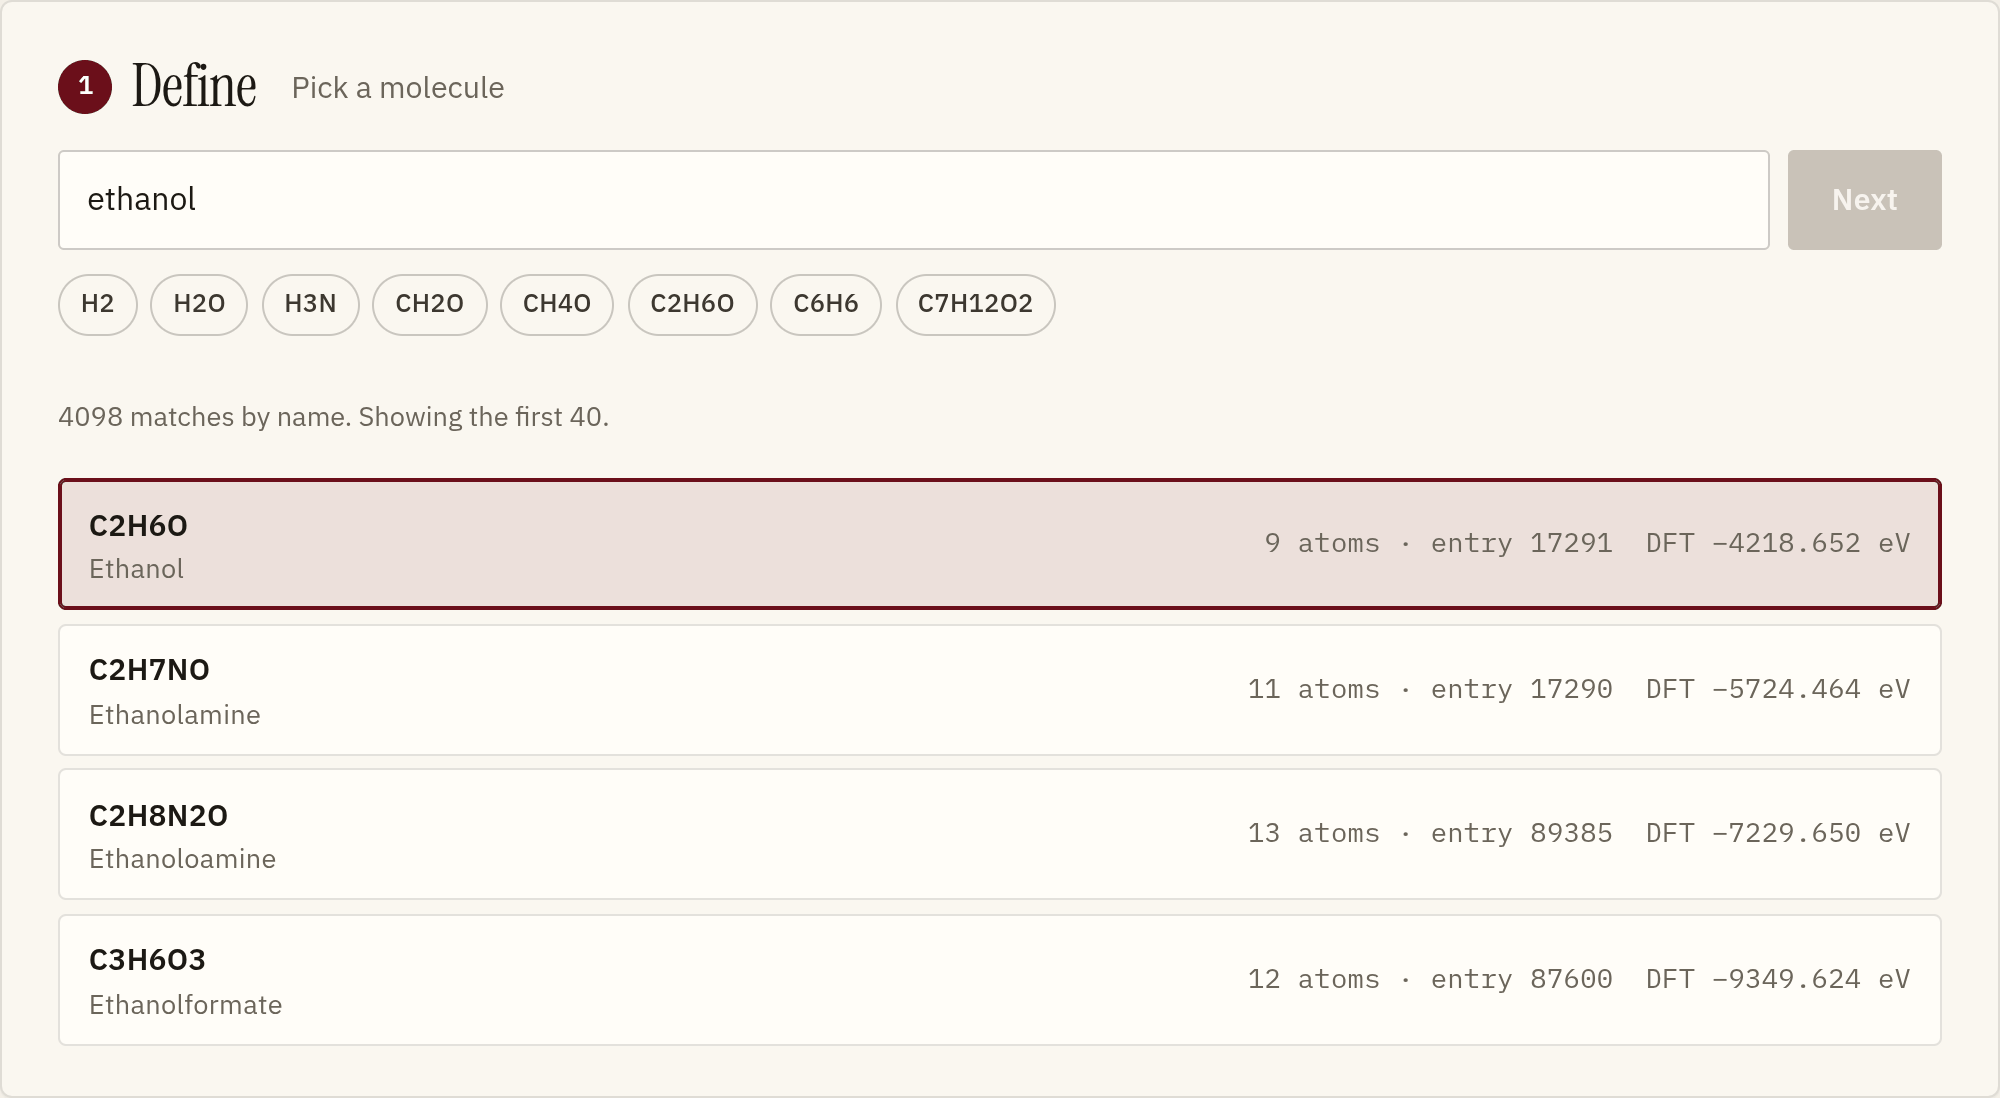Pick the Ethanolformate C3H6O3 result

click(x=1000, y=980)
